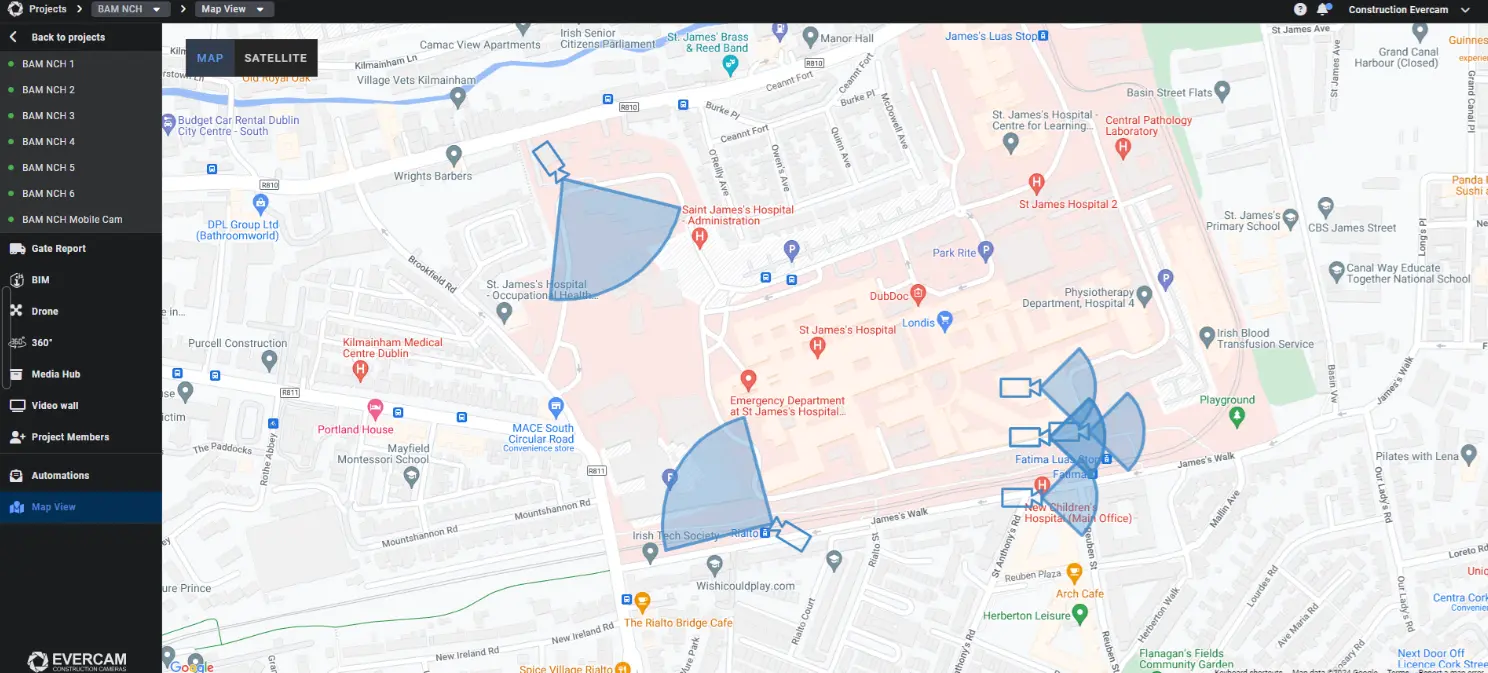1488x673 pixels.
Task: Open the notifications bell icon
Action: pyautogui.click(x=1323, y=9)
